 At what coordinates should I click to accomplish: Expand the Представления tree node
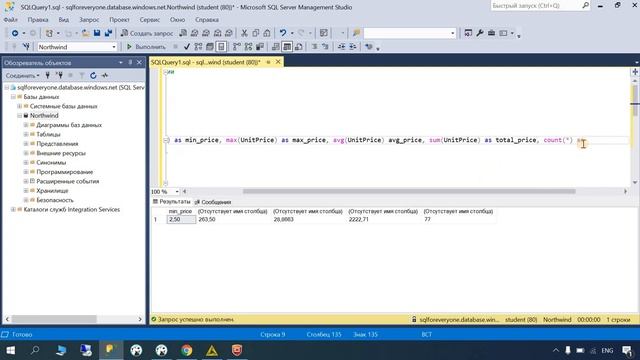(x=26, y=144)
